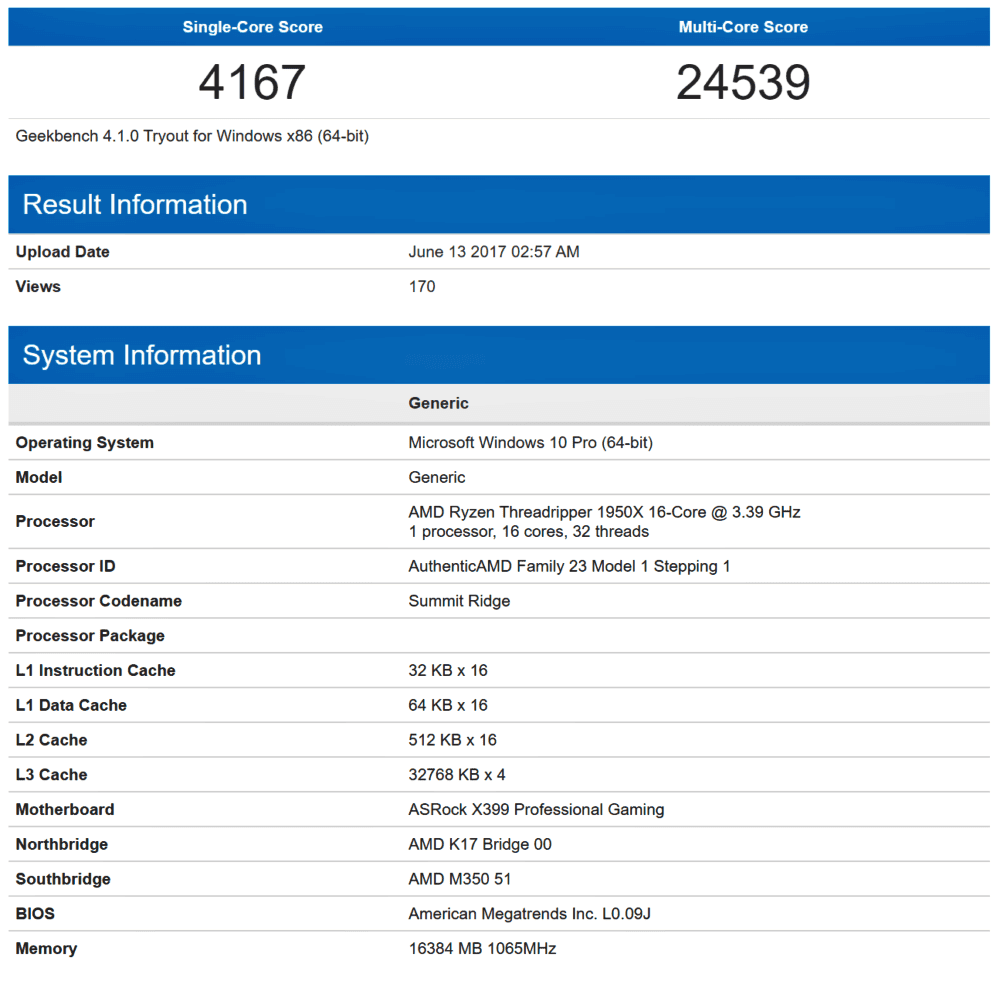Screen dimensions: 1000x981
Task: Click the AMD Ryzen Threadripper 1950X processor name
Action: (604, 512)
